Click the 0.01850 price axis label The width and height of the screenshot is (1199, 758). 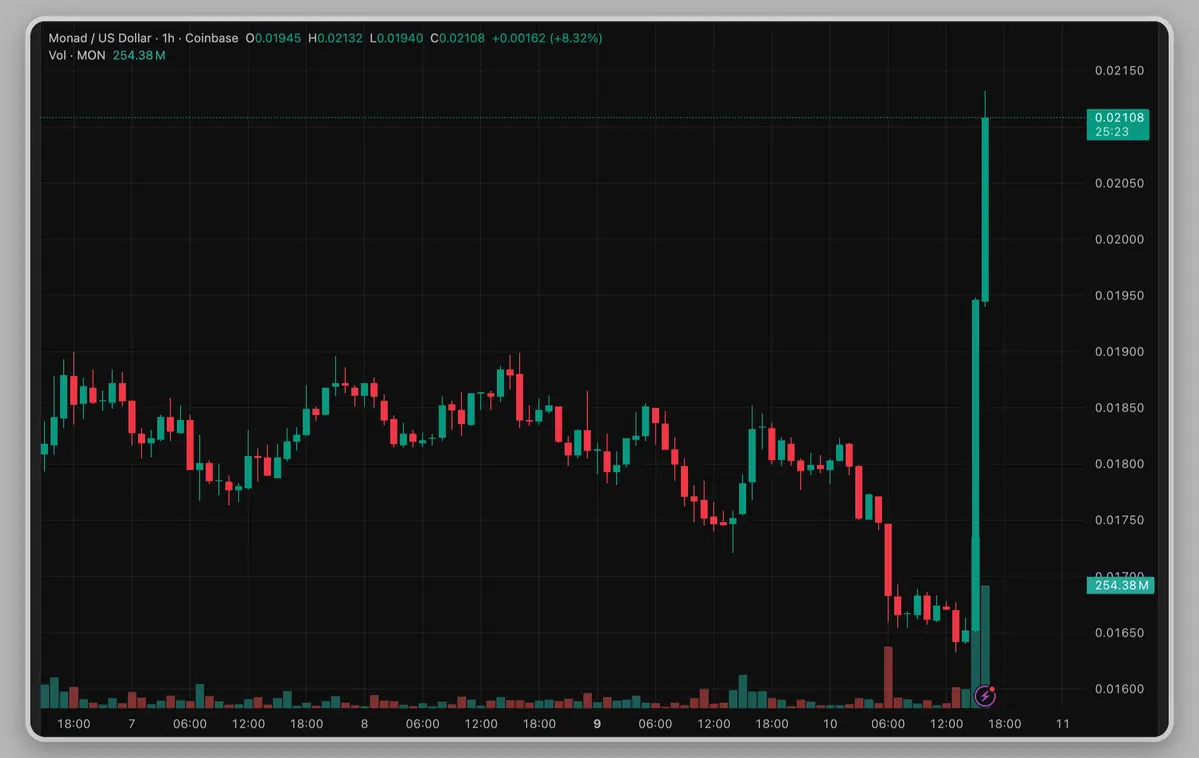point(1119,408)
